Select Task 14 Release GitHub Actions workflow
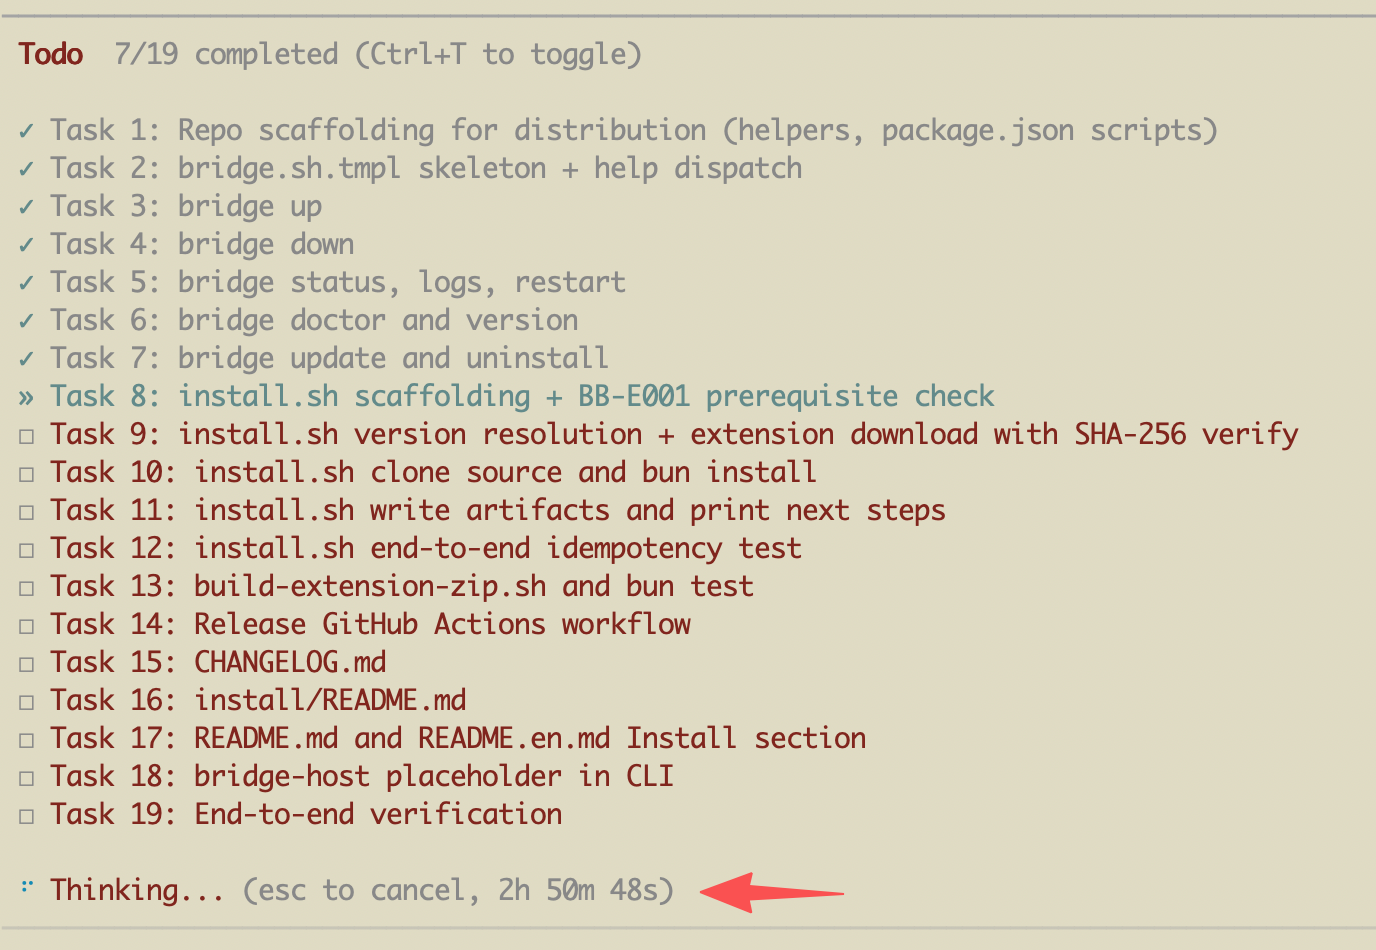The width and height of the screenshot is (1376, 950). (370, 624)
